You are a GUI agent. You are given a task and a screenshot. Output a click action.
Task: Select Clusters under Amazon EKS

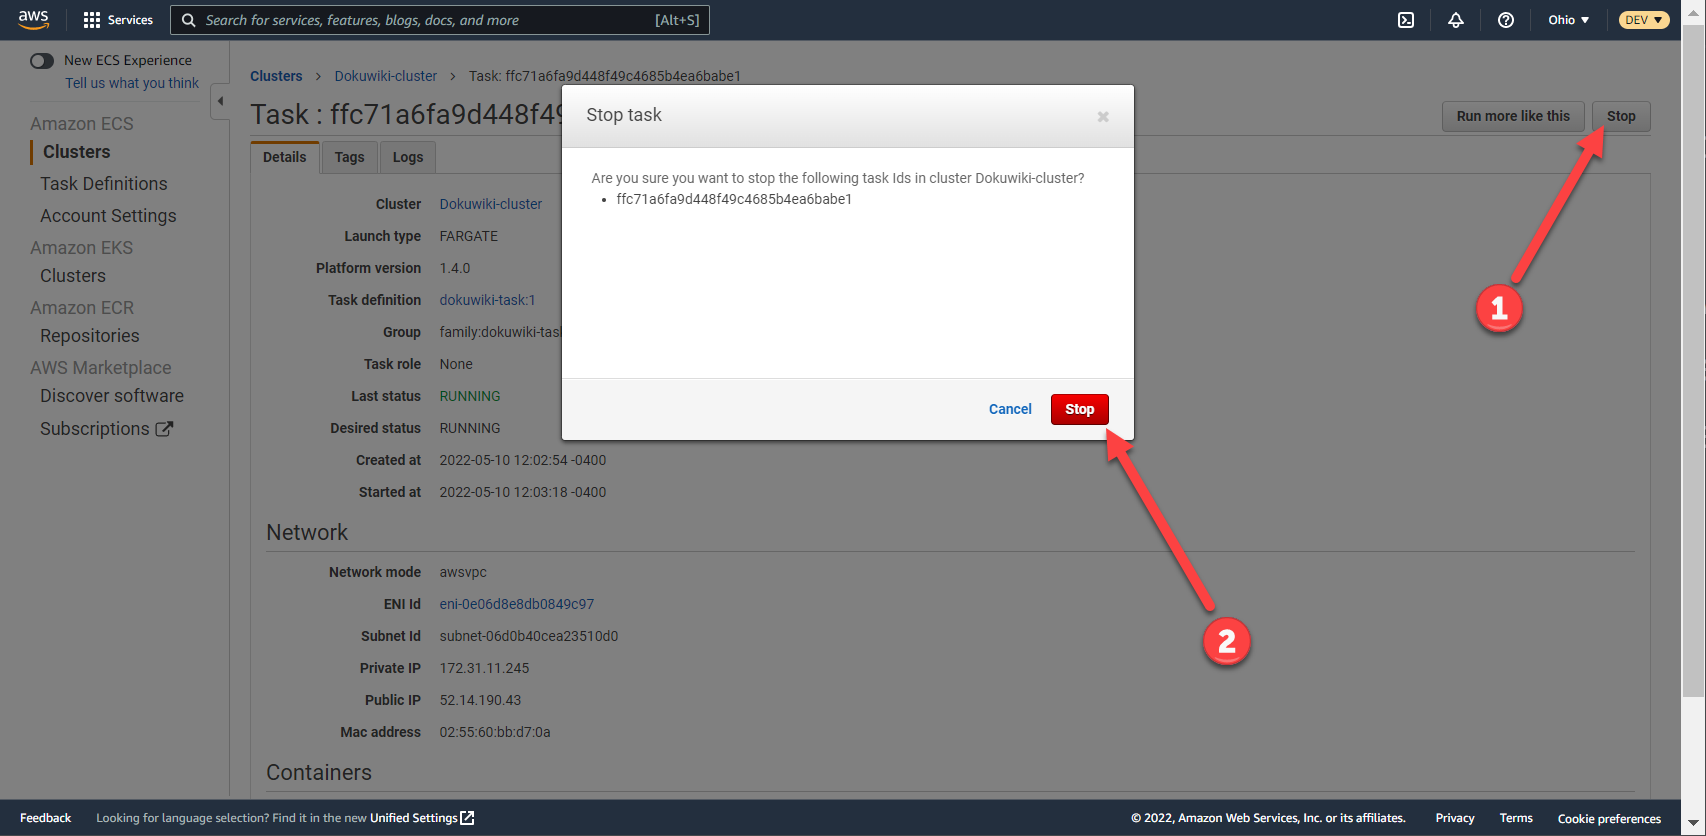point(73,276)
